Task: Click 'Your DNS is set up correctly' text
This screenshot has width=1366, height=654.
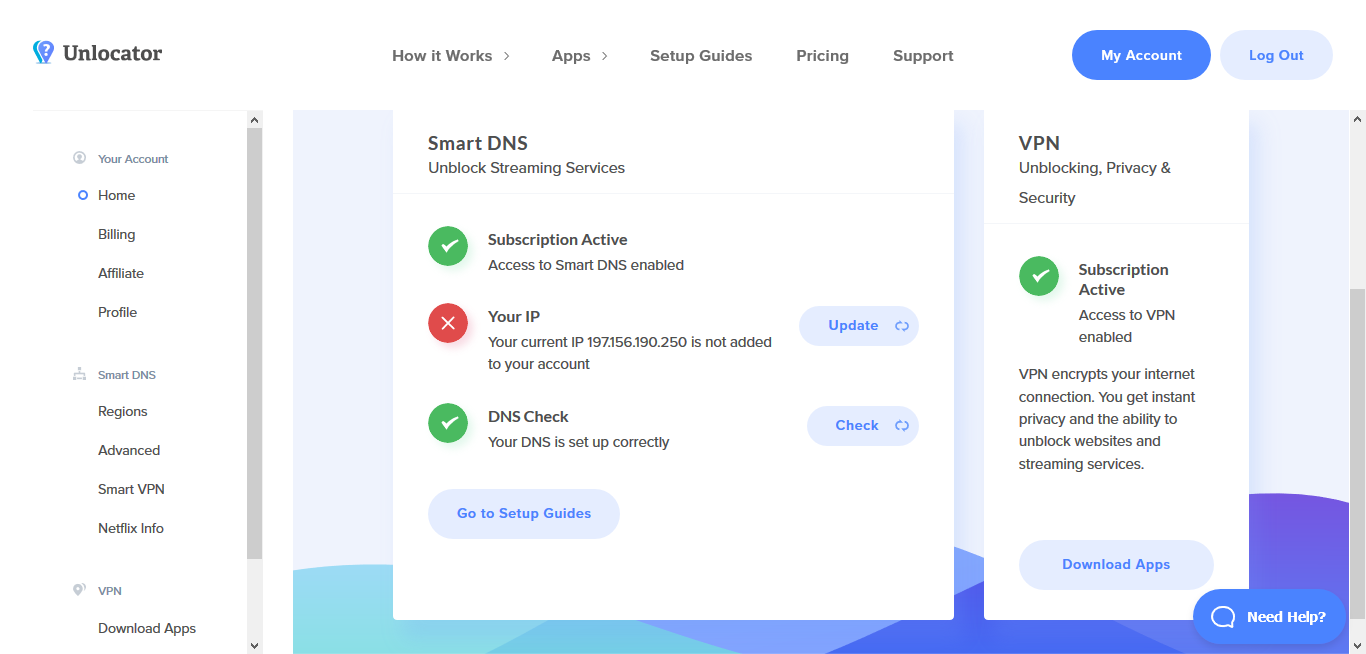Action: point(578,442)
